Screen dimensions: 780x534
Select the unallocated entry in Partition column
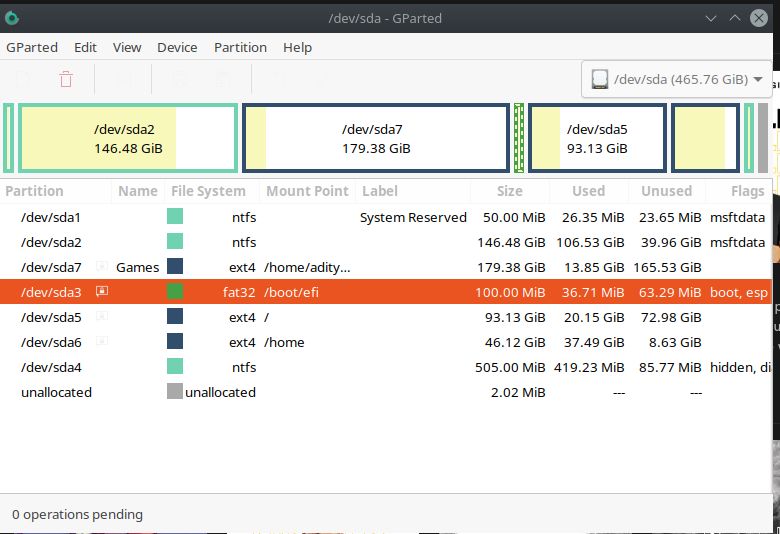click(56, 392)
